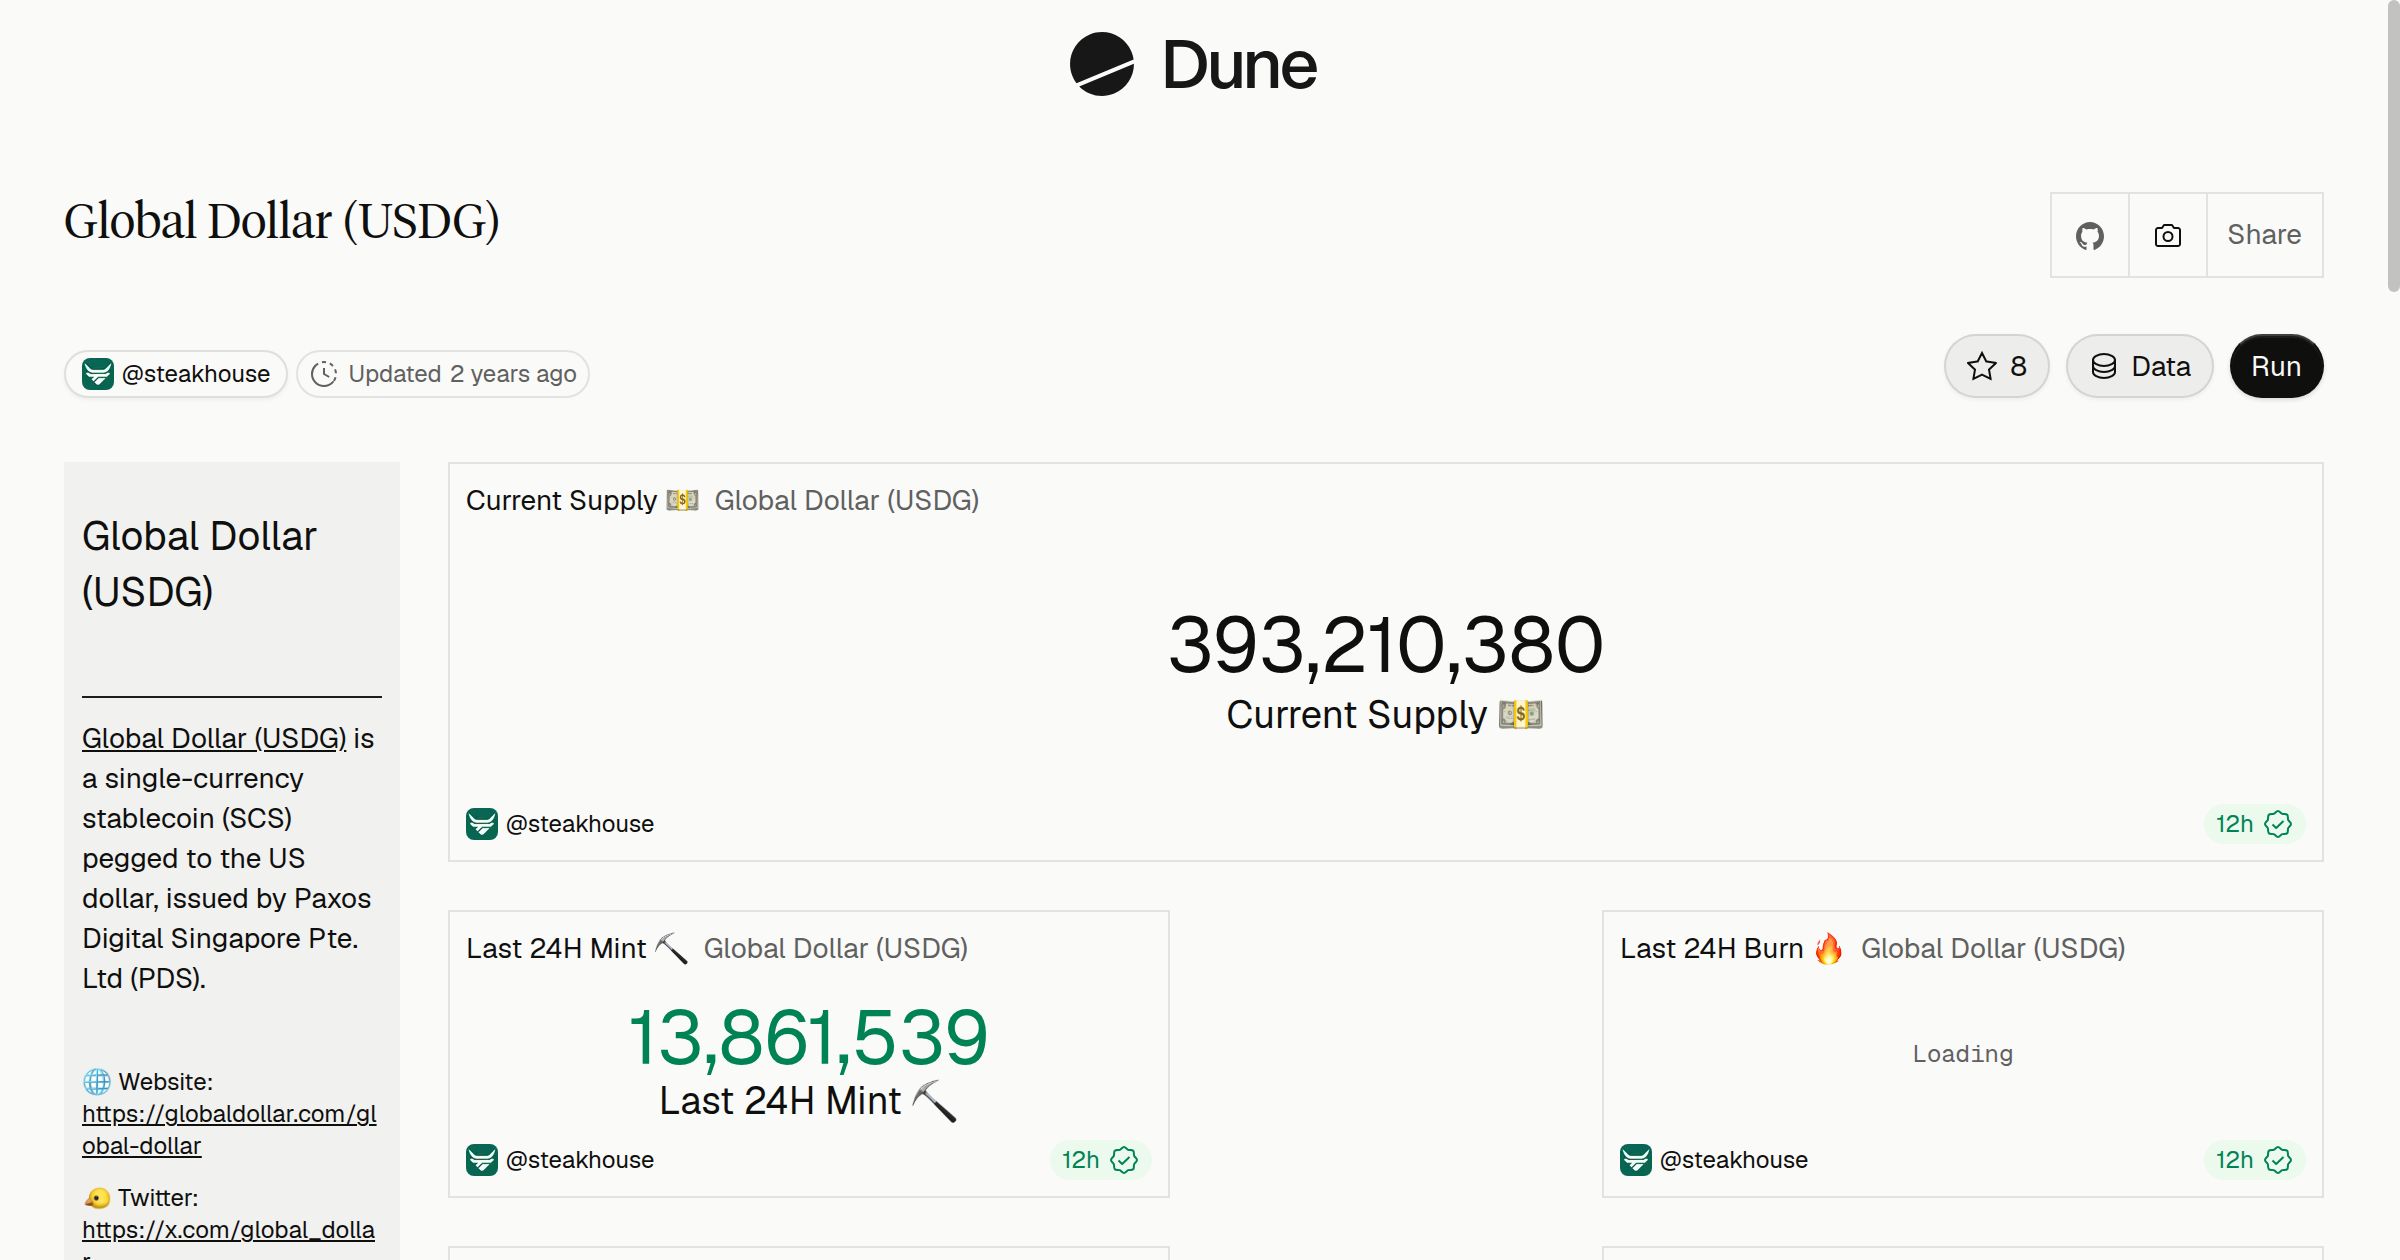
Task: Click the database icon in Data button
Action: (x=2104, y=366)
